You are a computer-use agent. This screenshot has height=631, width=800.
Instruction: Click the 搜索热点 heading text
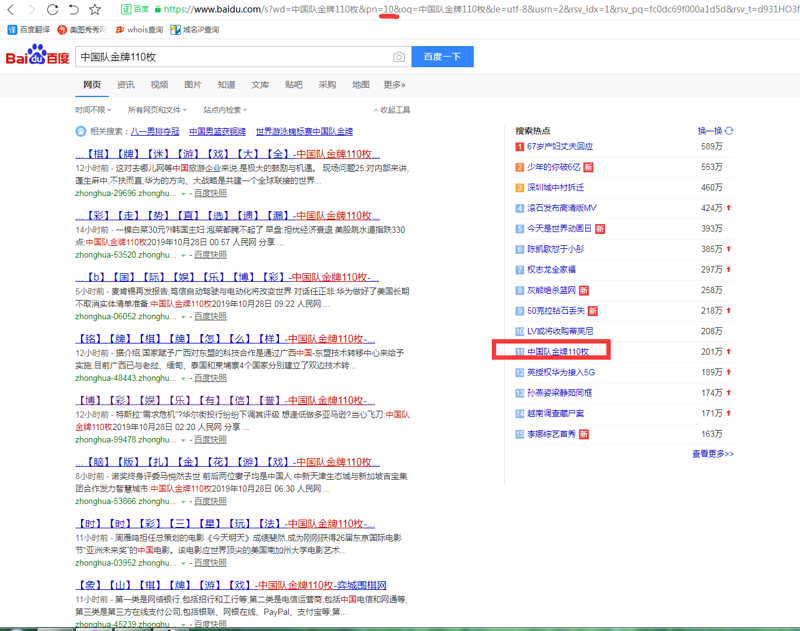coord(533,131)
